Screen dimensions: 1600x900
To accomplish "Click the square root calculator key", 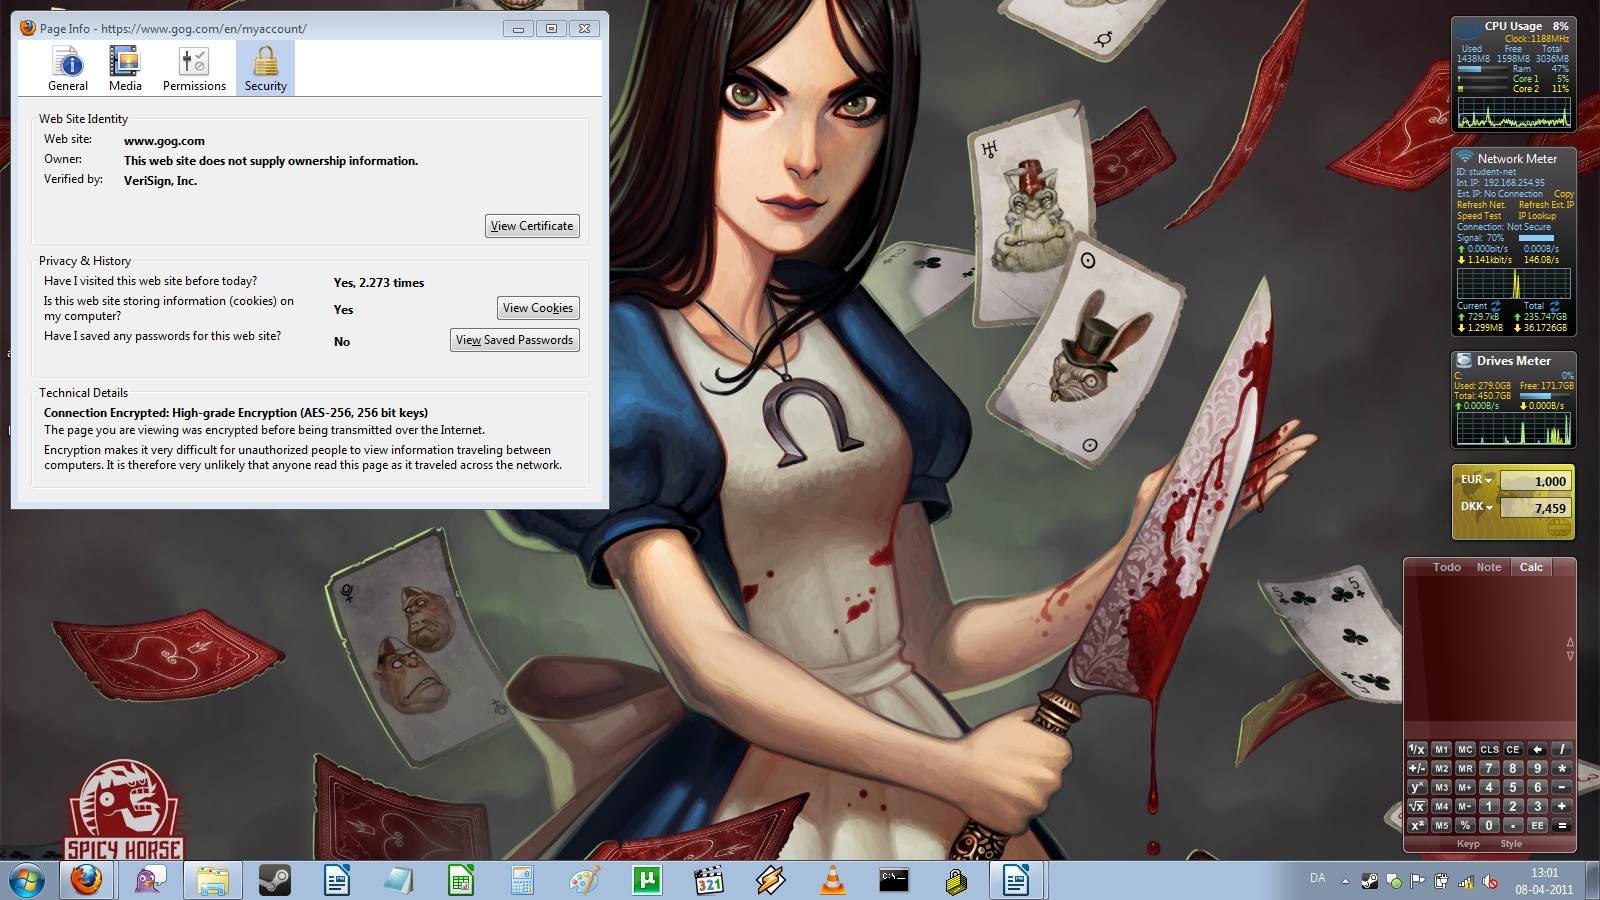I will point(1417,806).
